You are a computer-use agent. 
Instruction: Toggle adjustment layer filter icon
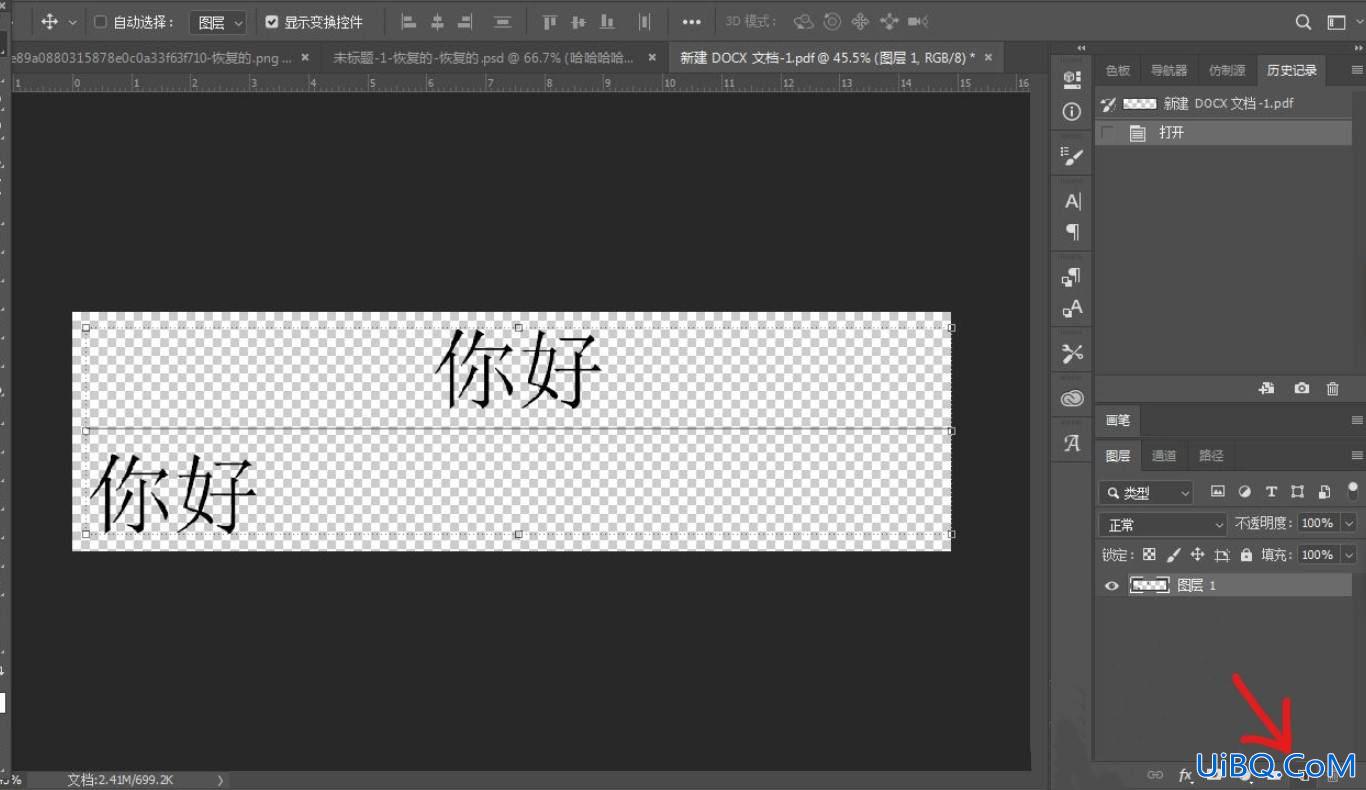(1244, 491)
